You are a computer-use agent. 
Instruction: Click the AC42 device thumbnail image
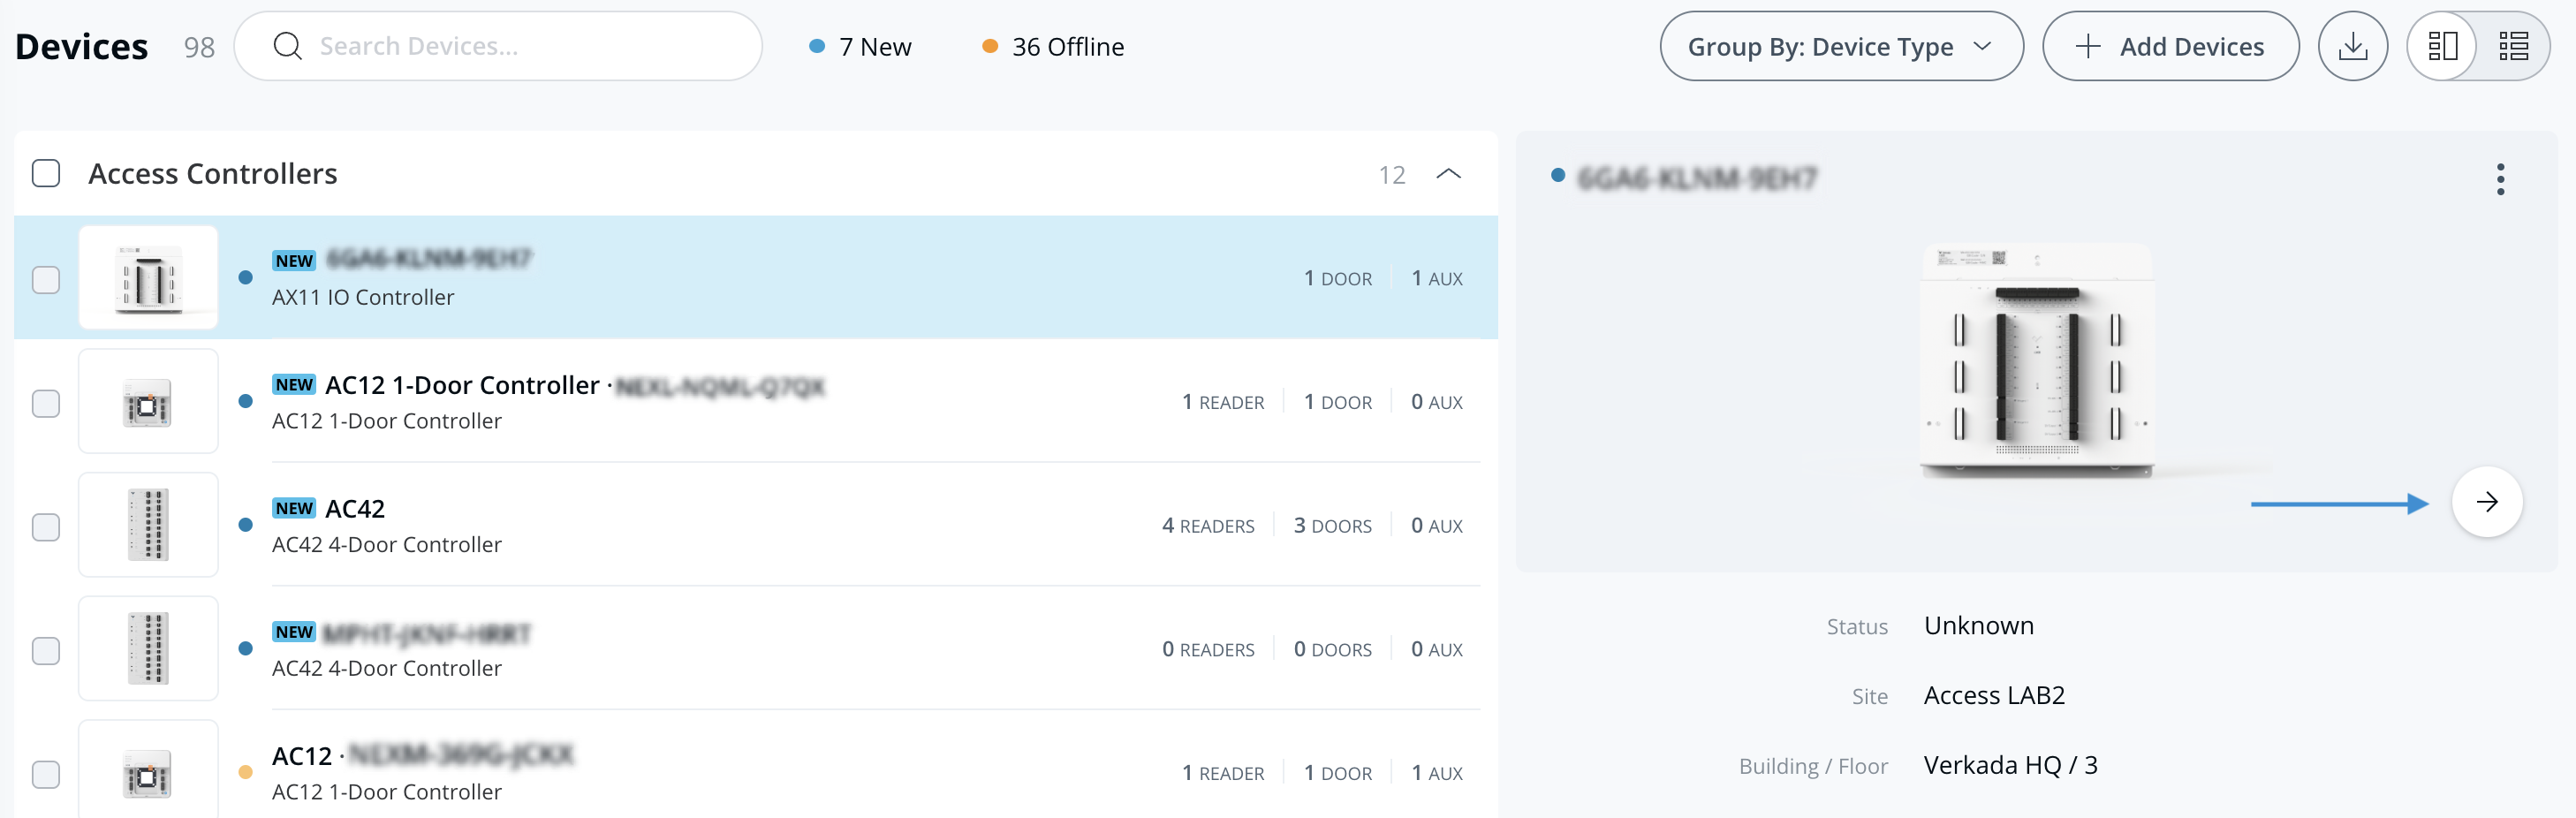pos(148,525)
